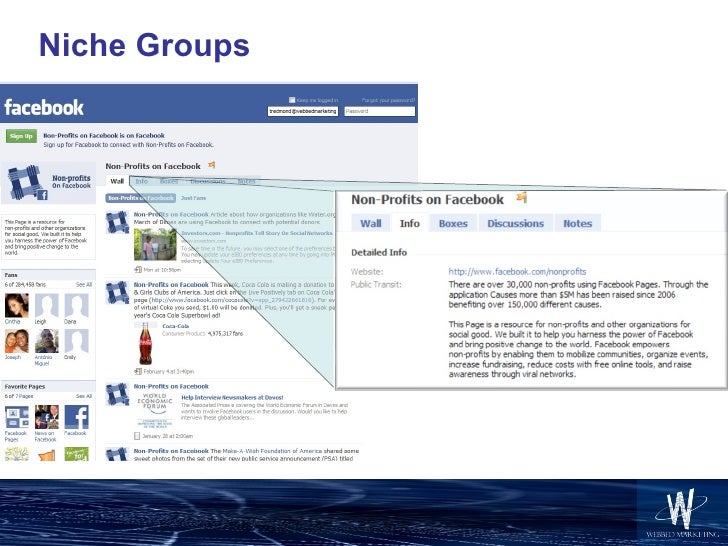The image size is (728, 546).
Task: Open the Wall tab in the enlarged callout
Action: pos(370,223)
